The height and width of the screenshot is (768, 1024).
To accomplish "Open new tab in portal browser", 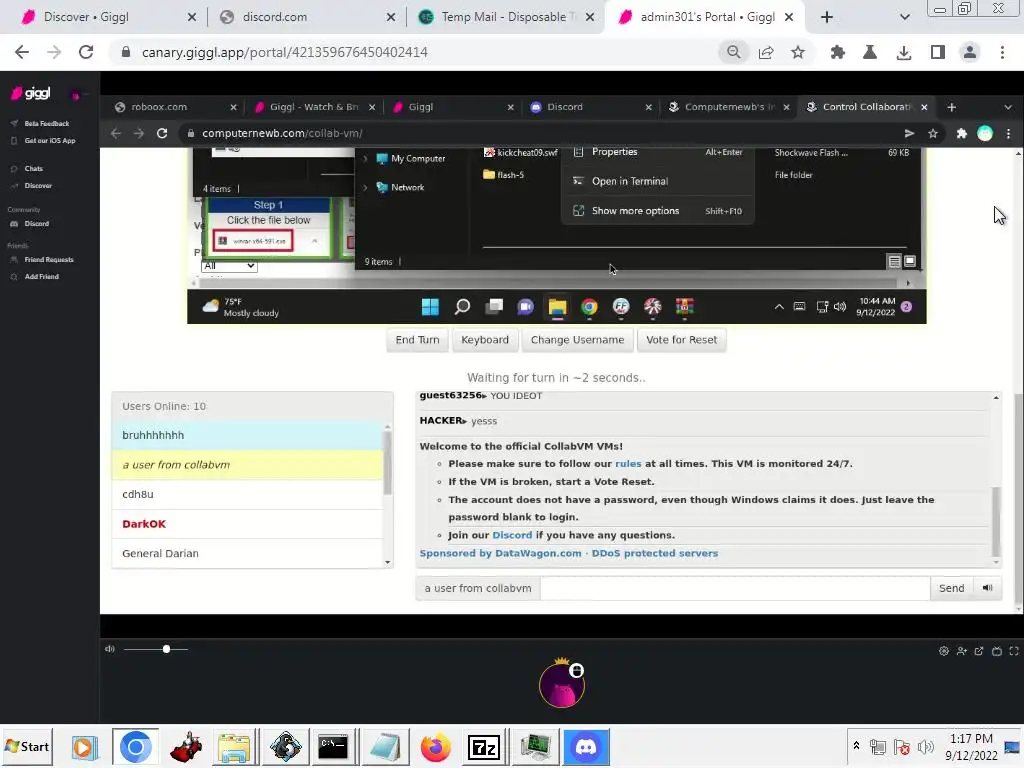I will pos(952,107).
